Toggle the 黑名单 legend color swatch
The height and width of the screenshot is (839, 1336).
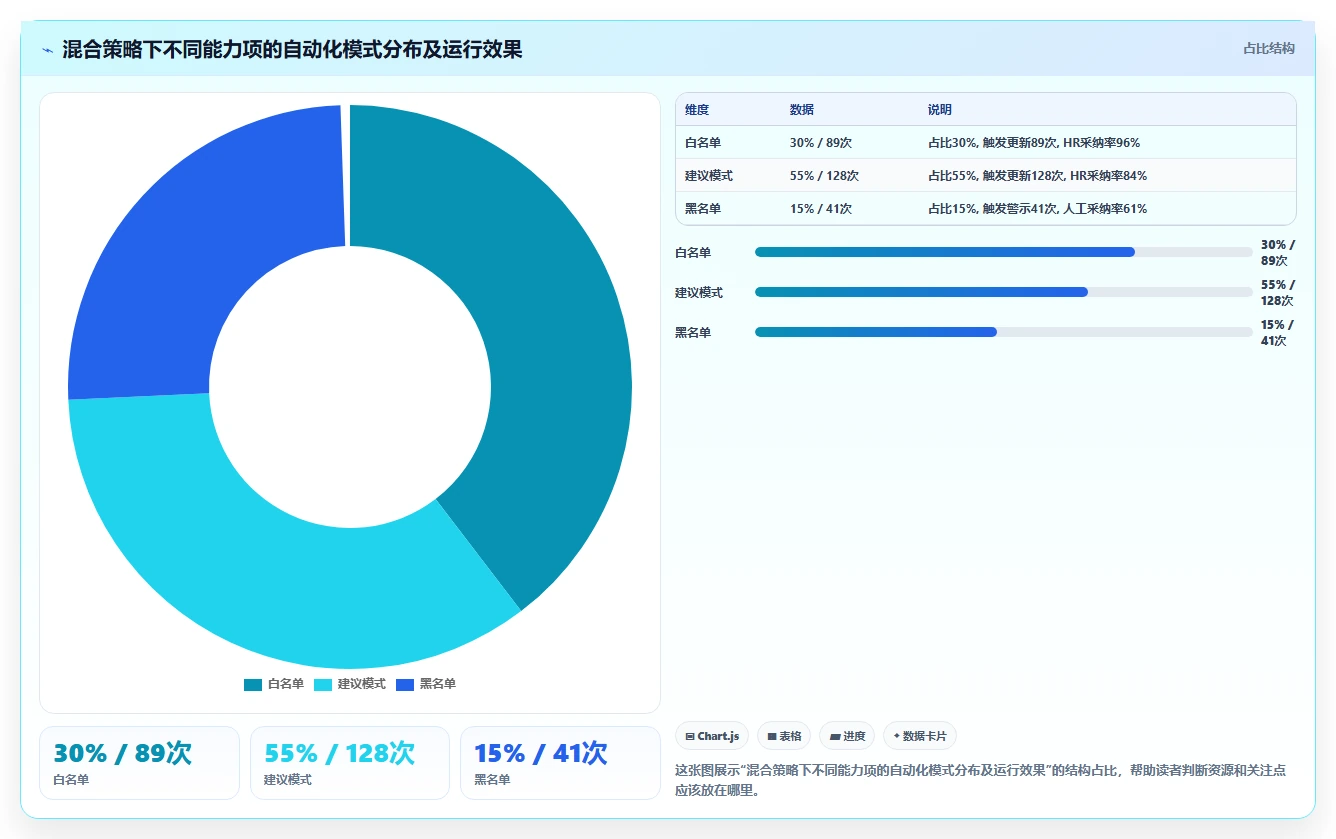tap(405, 684)
